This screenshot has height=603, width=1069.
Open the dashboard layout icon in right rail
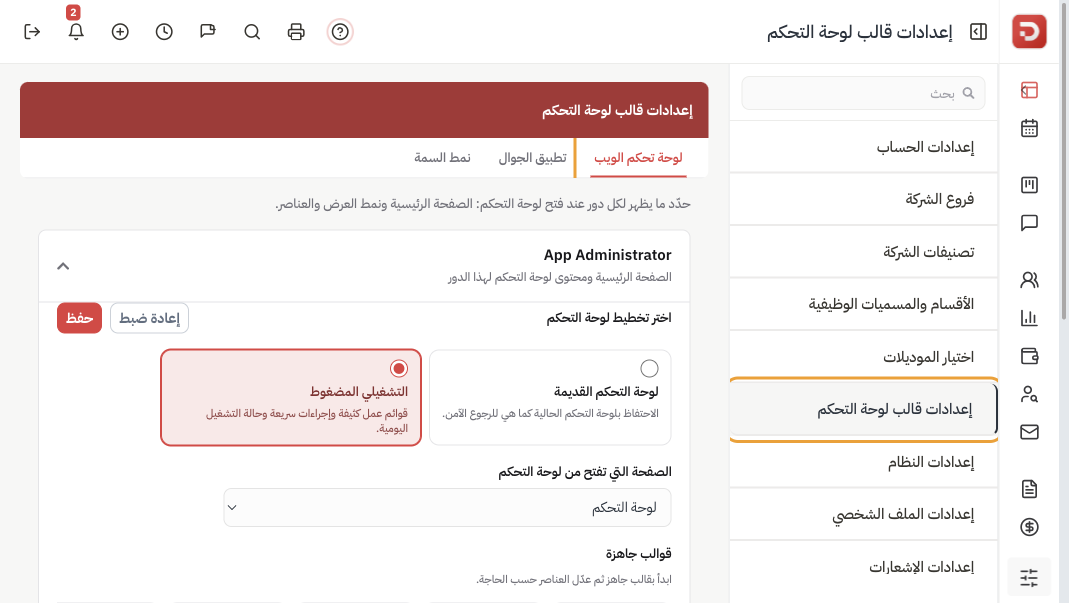click(1029, 90)
